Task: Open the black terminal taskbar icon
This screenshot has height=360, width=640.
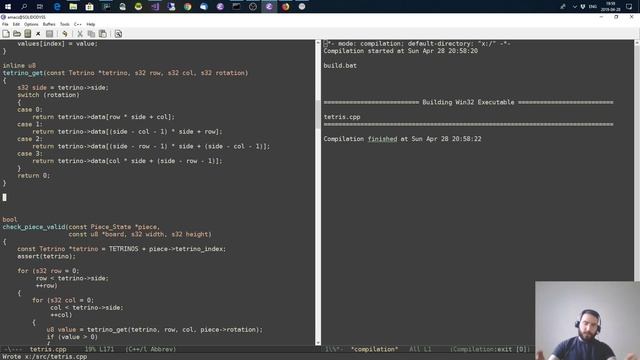Action: coord(236,7)
